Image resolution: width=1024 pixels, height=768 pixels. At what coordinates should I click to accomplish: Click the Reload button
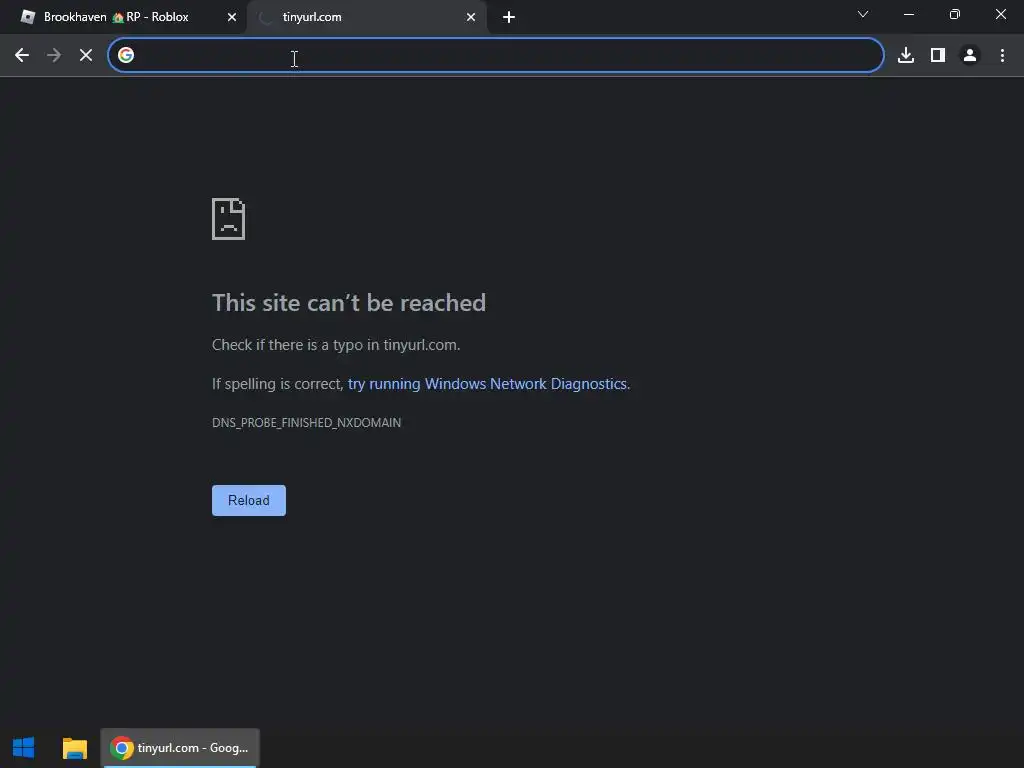tap(249, 500)
